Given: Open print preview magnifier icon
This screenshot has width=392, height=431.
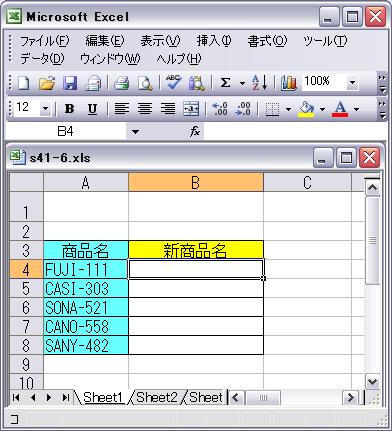Looking at the screenshot, I should (x=145, y=83).
